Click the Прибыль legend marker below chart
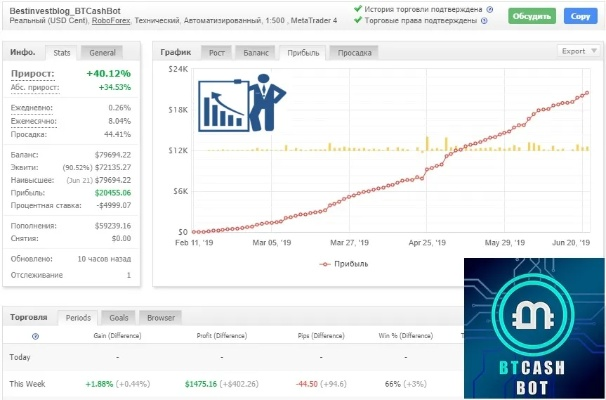 click(x=323, y=264)
